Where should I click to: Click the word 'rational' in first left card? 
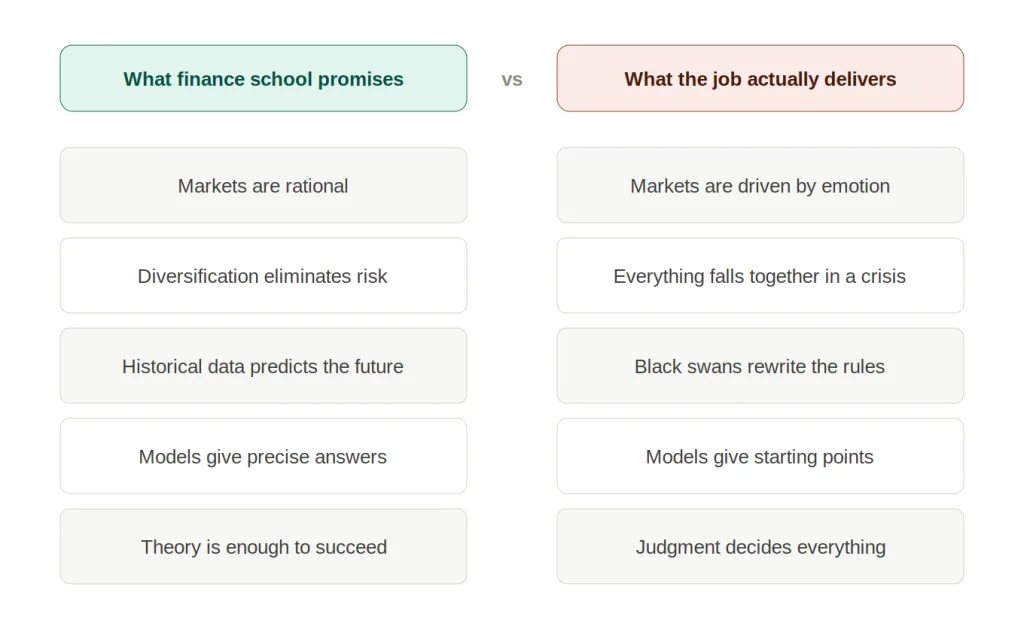tap(317, 186)
